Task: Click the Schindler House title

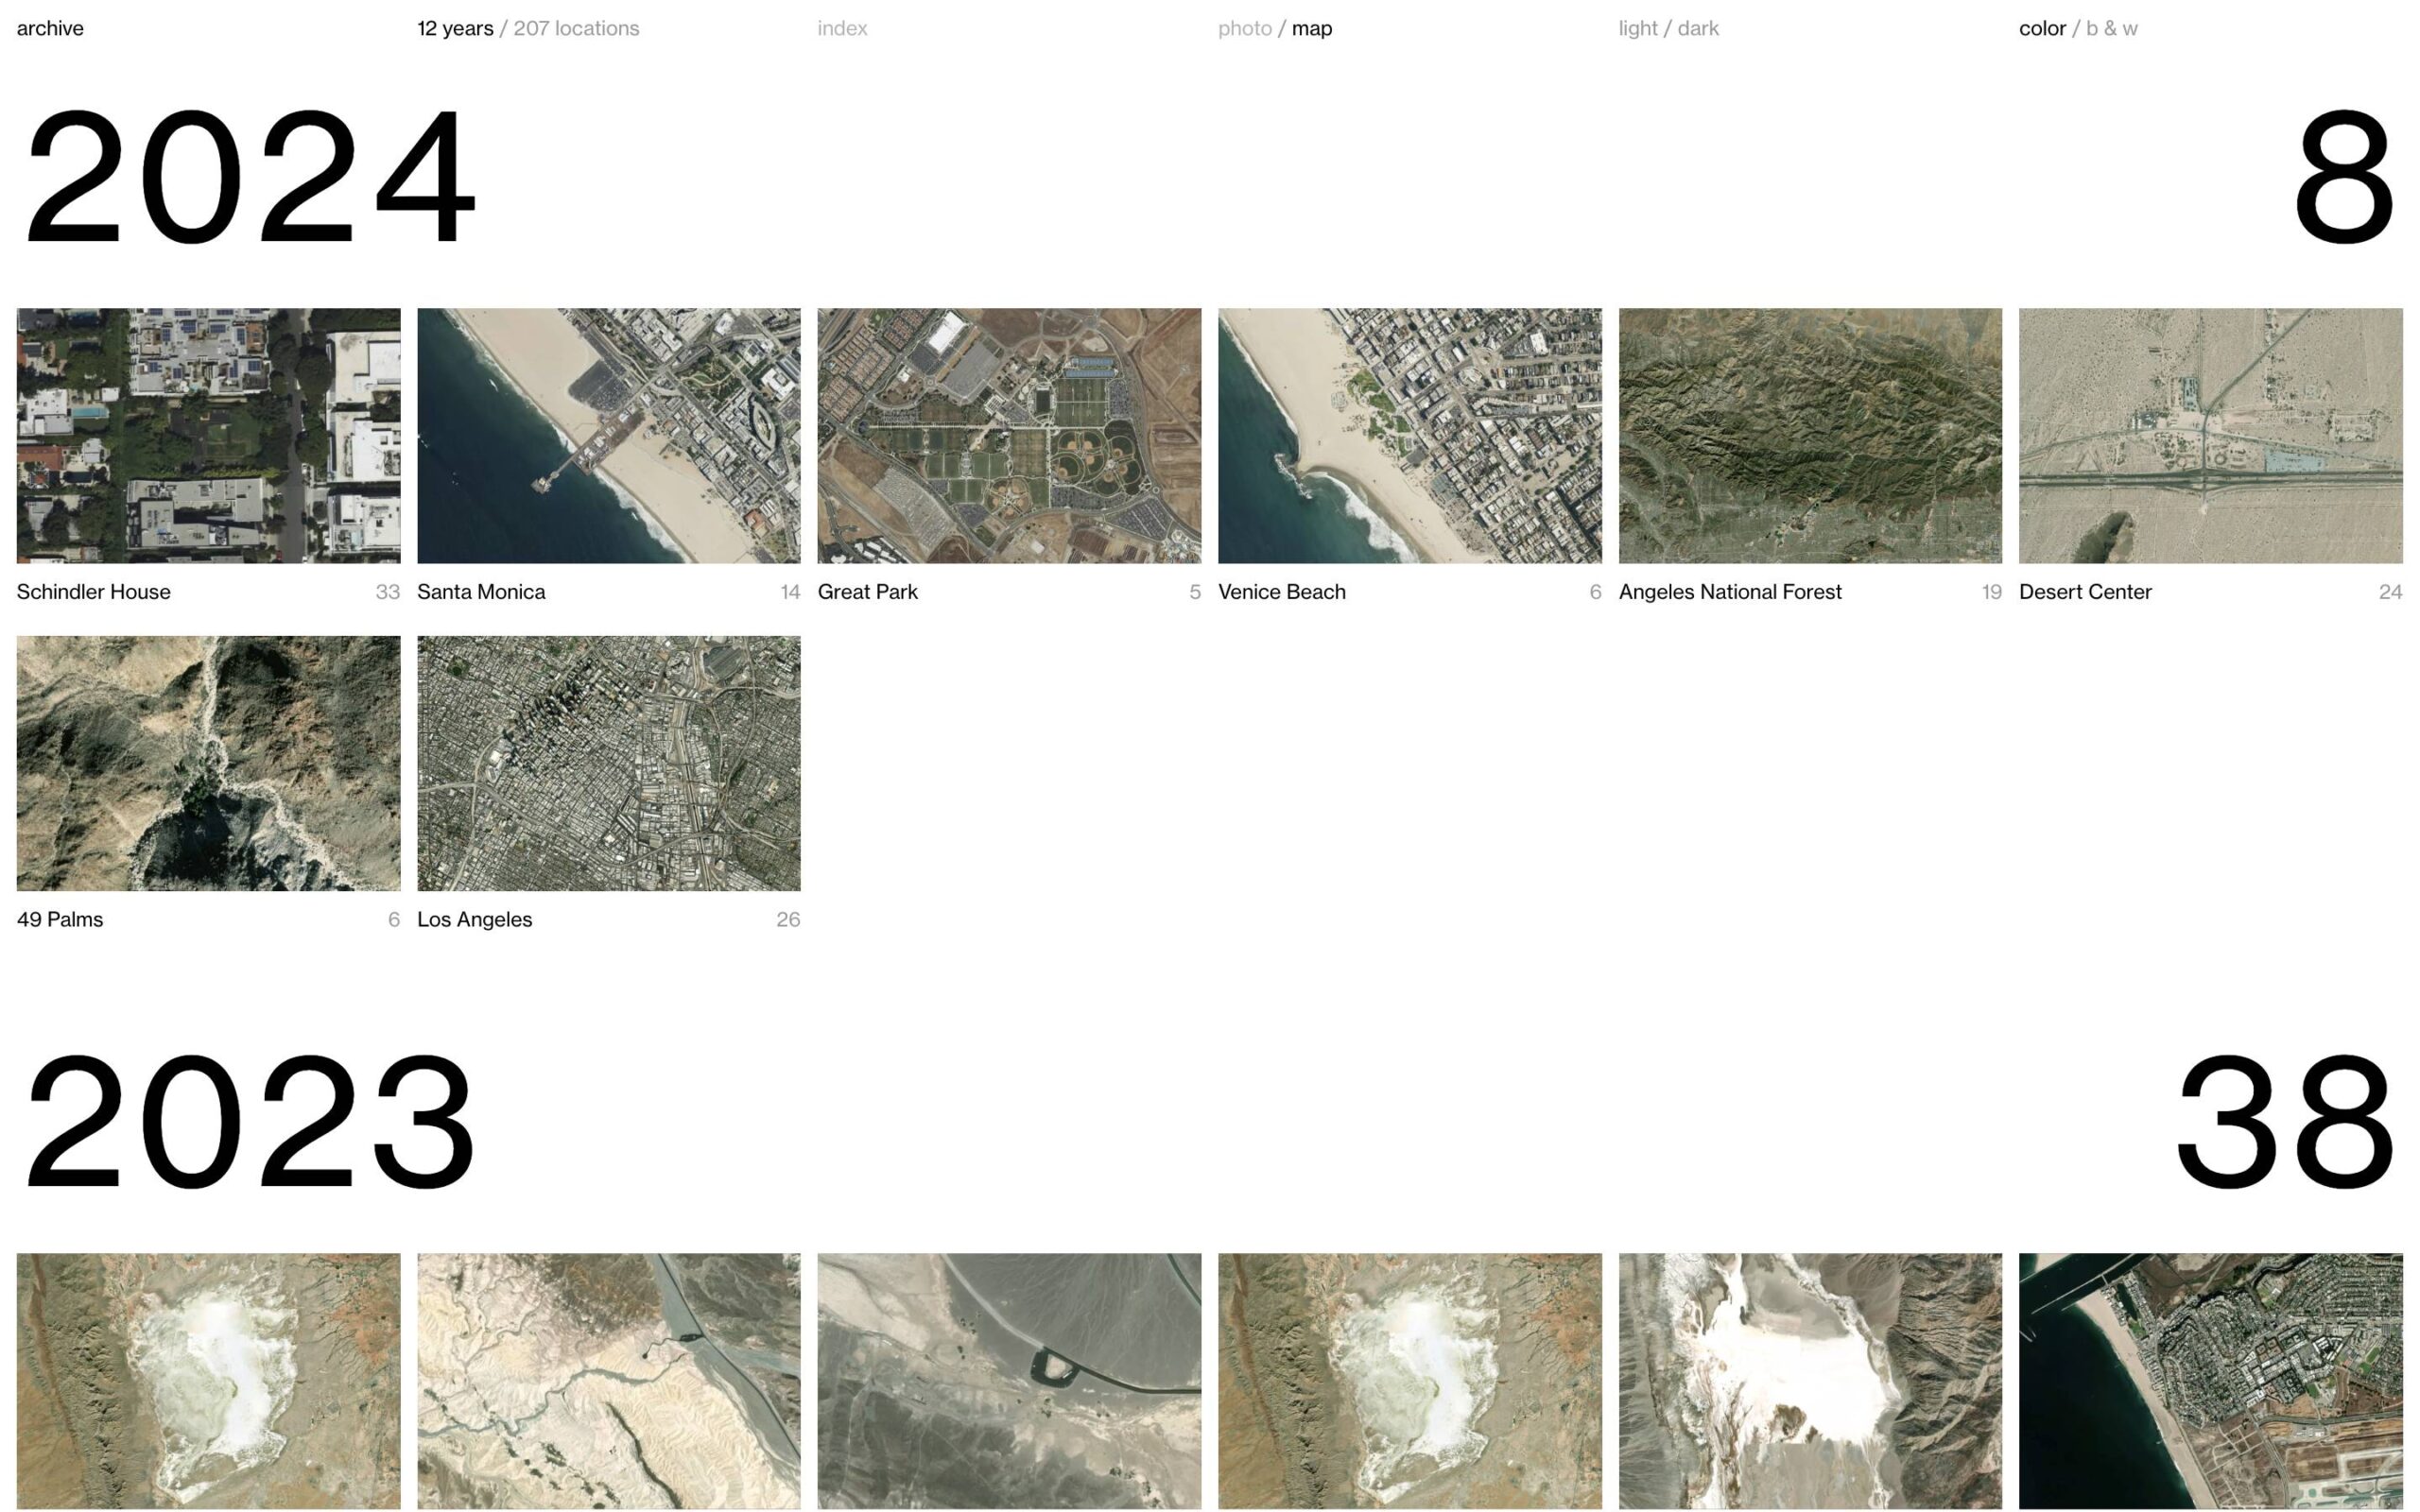Action: point(94,592)
